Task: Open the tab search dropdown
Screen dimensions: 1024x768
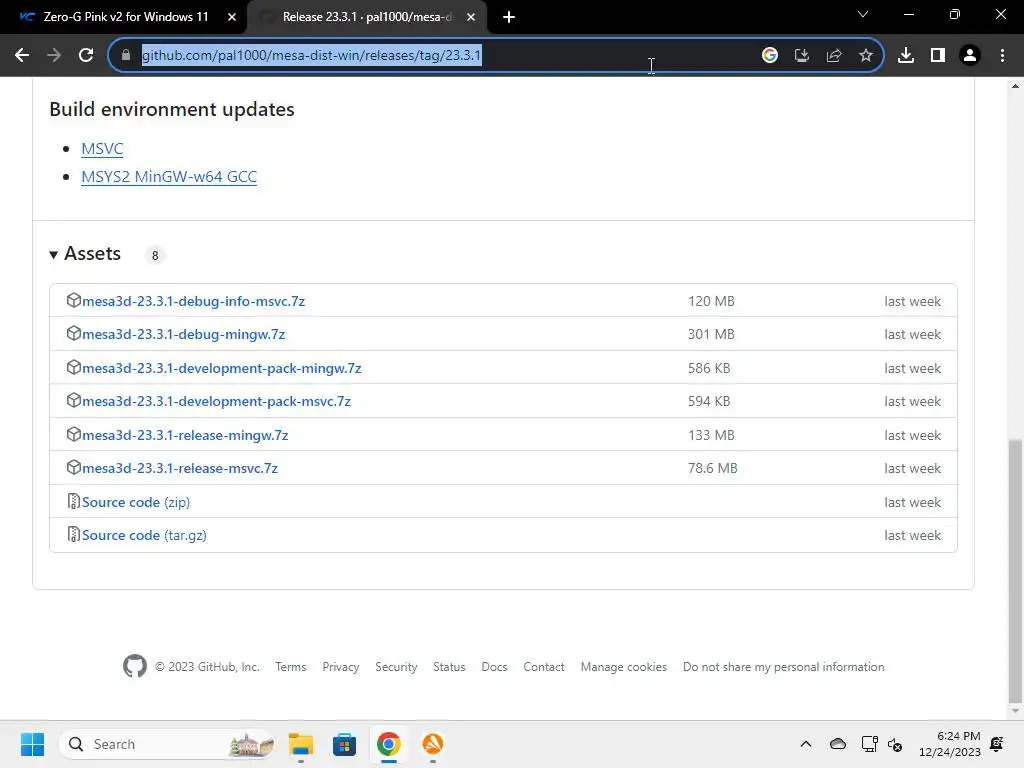Action: point(863,14)
